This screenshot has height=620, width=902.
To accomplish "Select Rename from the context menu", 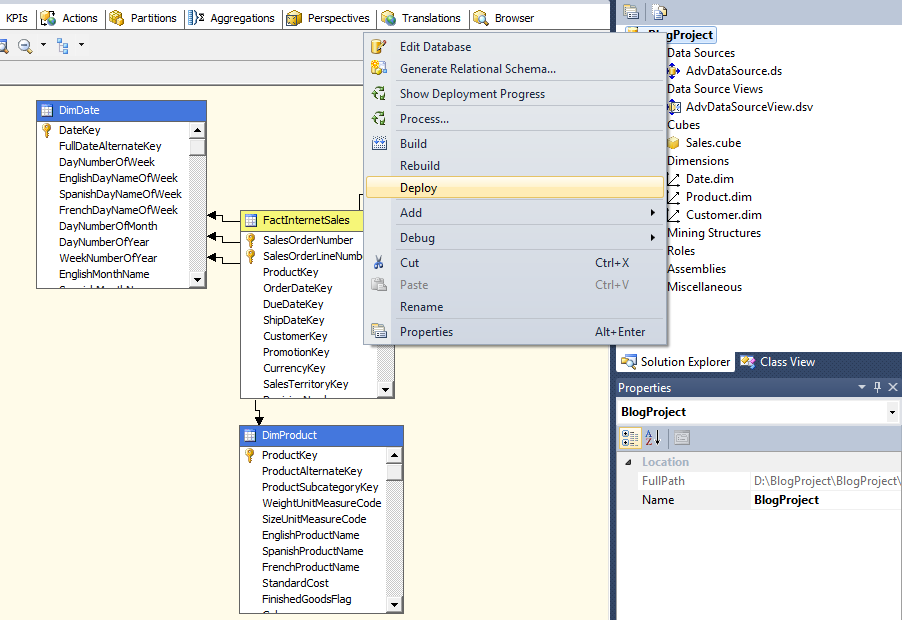I will pos(514,307).
